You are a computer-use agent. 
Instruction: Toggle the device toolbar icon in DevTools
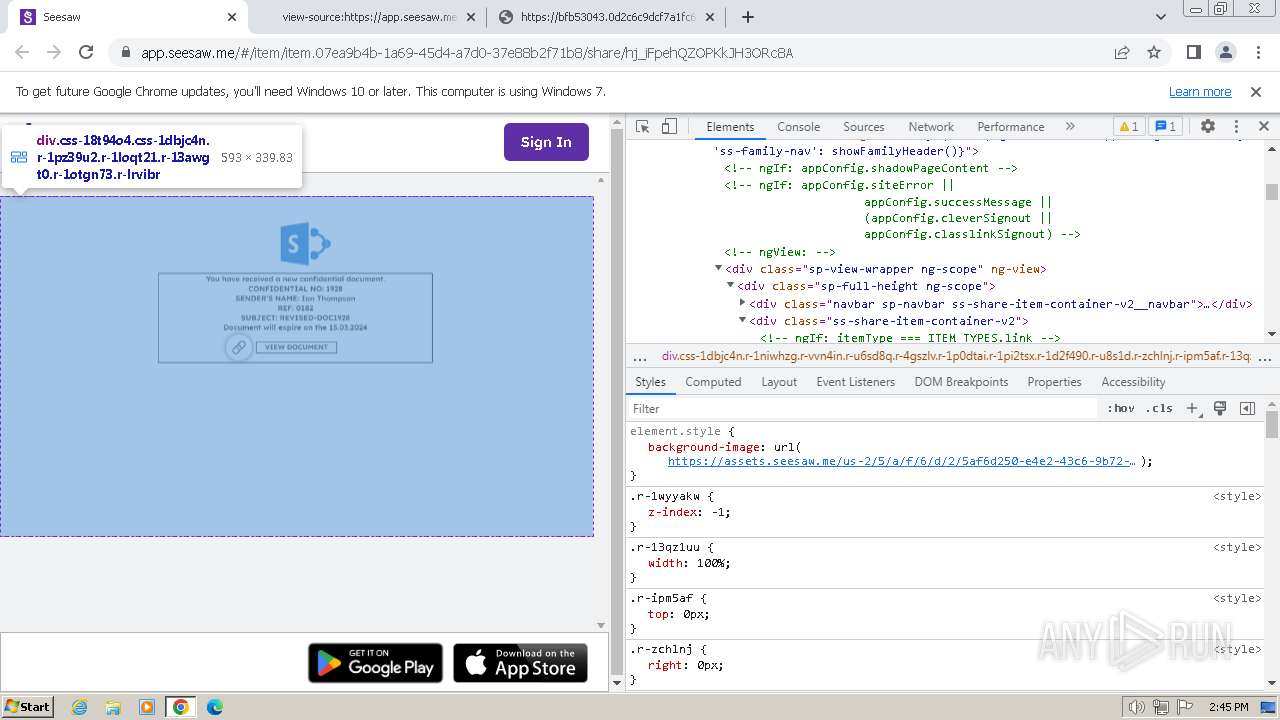(669, 127)
